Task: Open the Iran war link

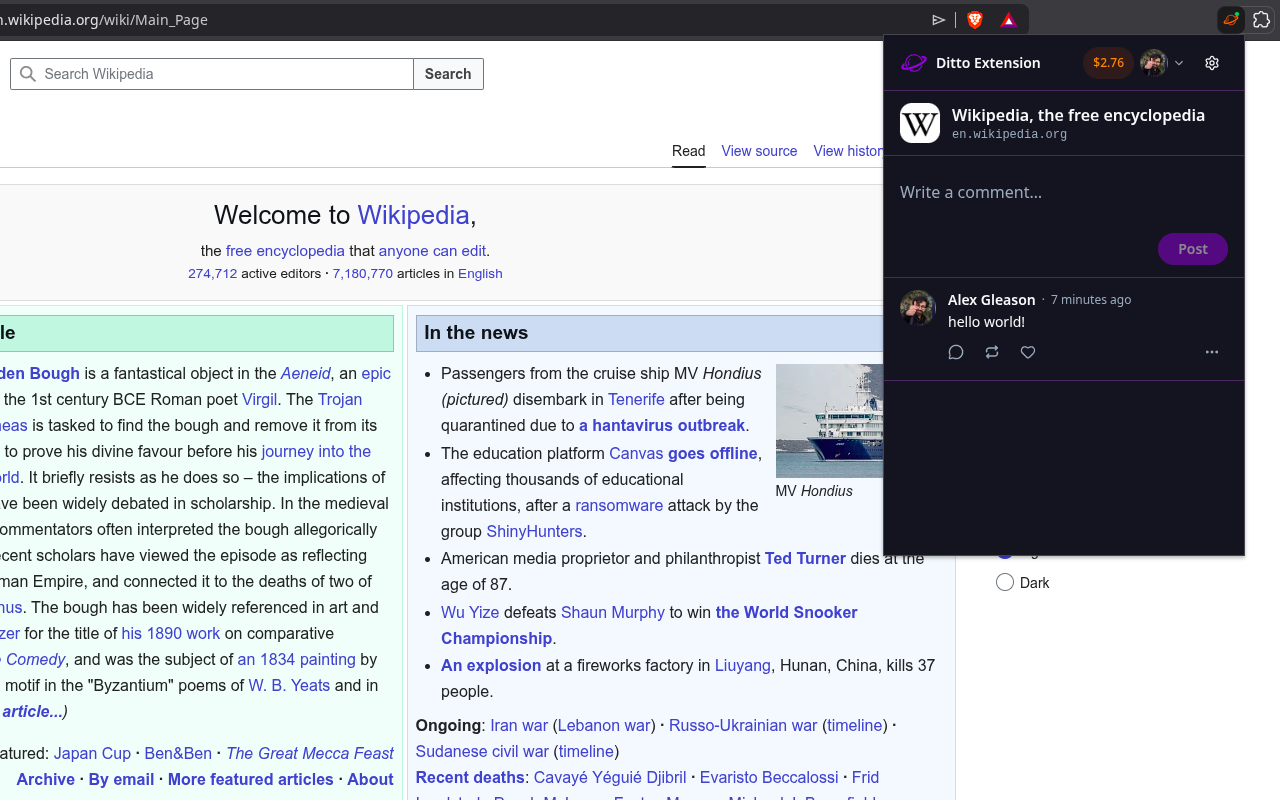Action: click(x=519, y=725)
